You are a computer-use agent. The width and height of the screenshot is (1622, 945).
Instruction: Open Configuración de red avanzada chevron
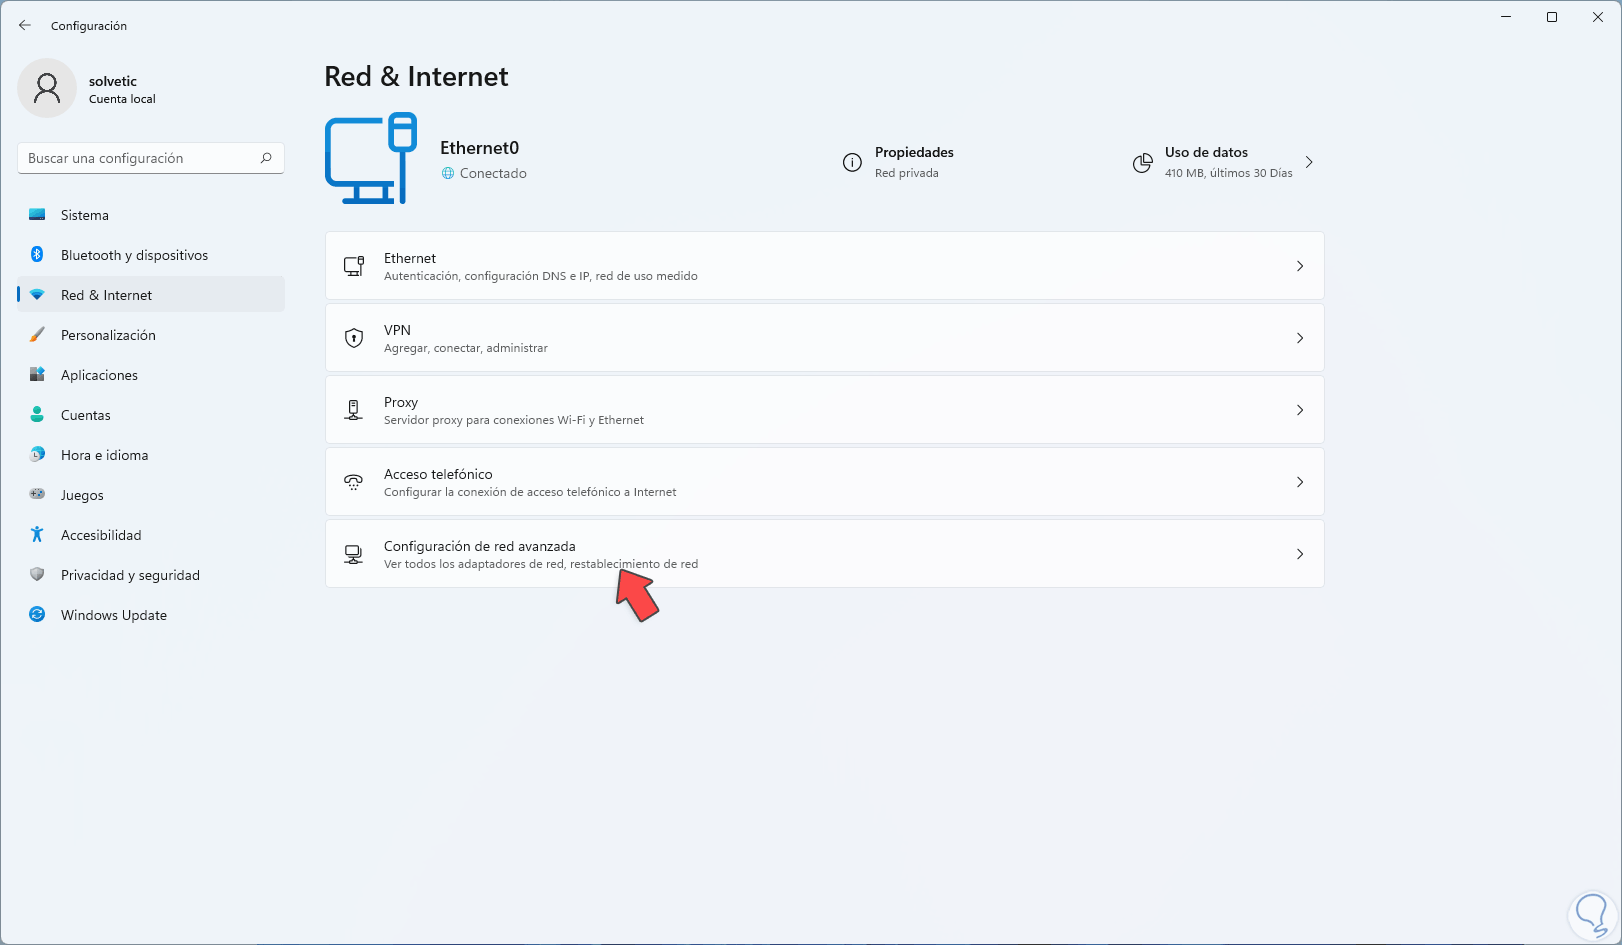pos(1300,554)
